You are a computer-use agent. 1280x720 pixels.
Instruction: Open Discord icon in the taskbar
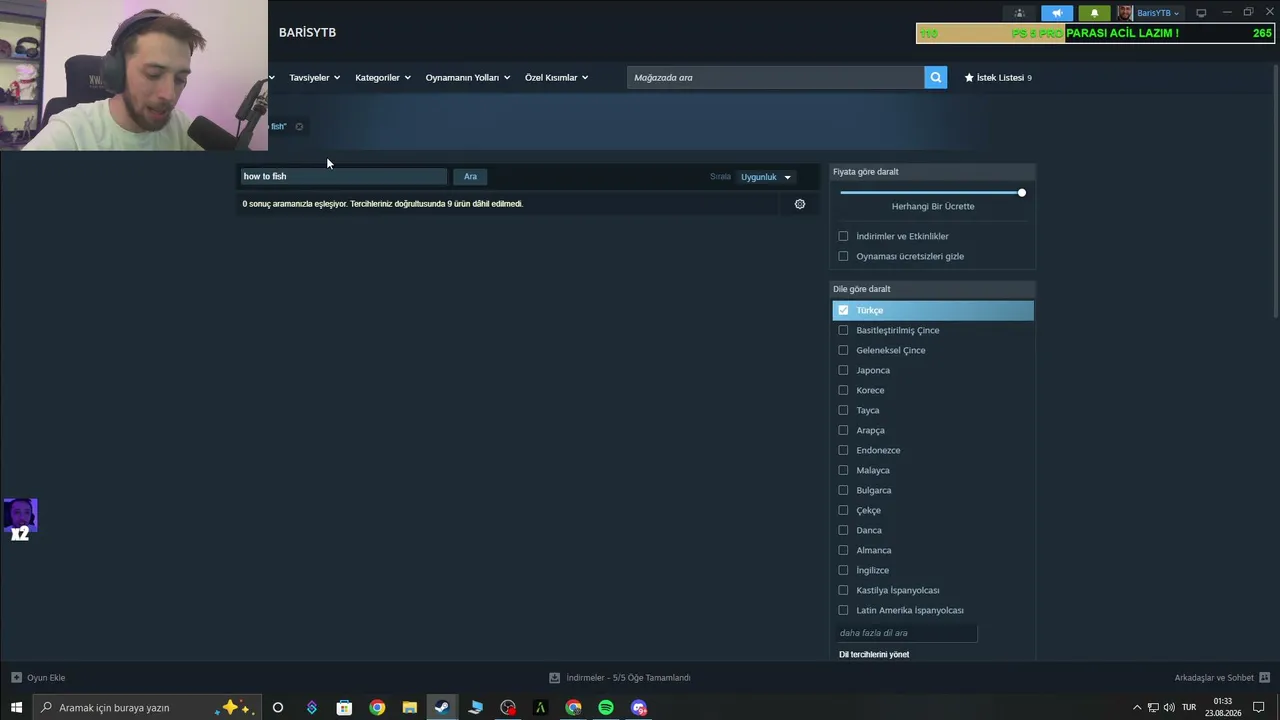pos(639,708)
